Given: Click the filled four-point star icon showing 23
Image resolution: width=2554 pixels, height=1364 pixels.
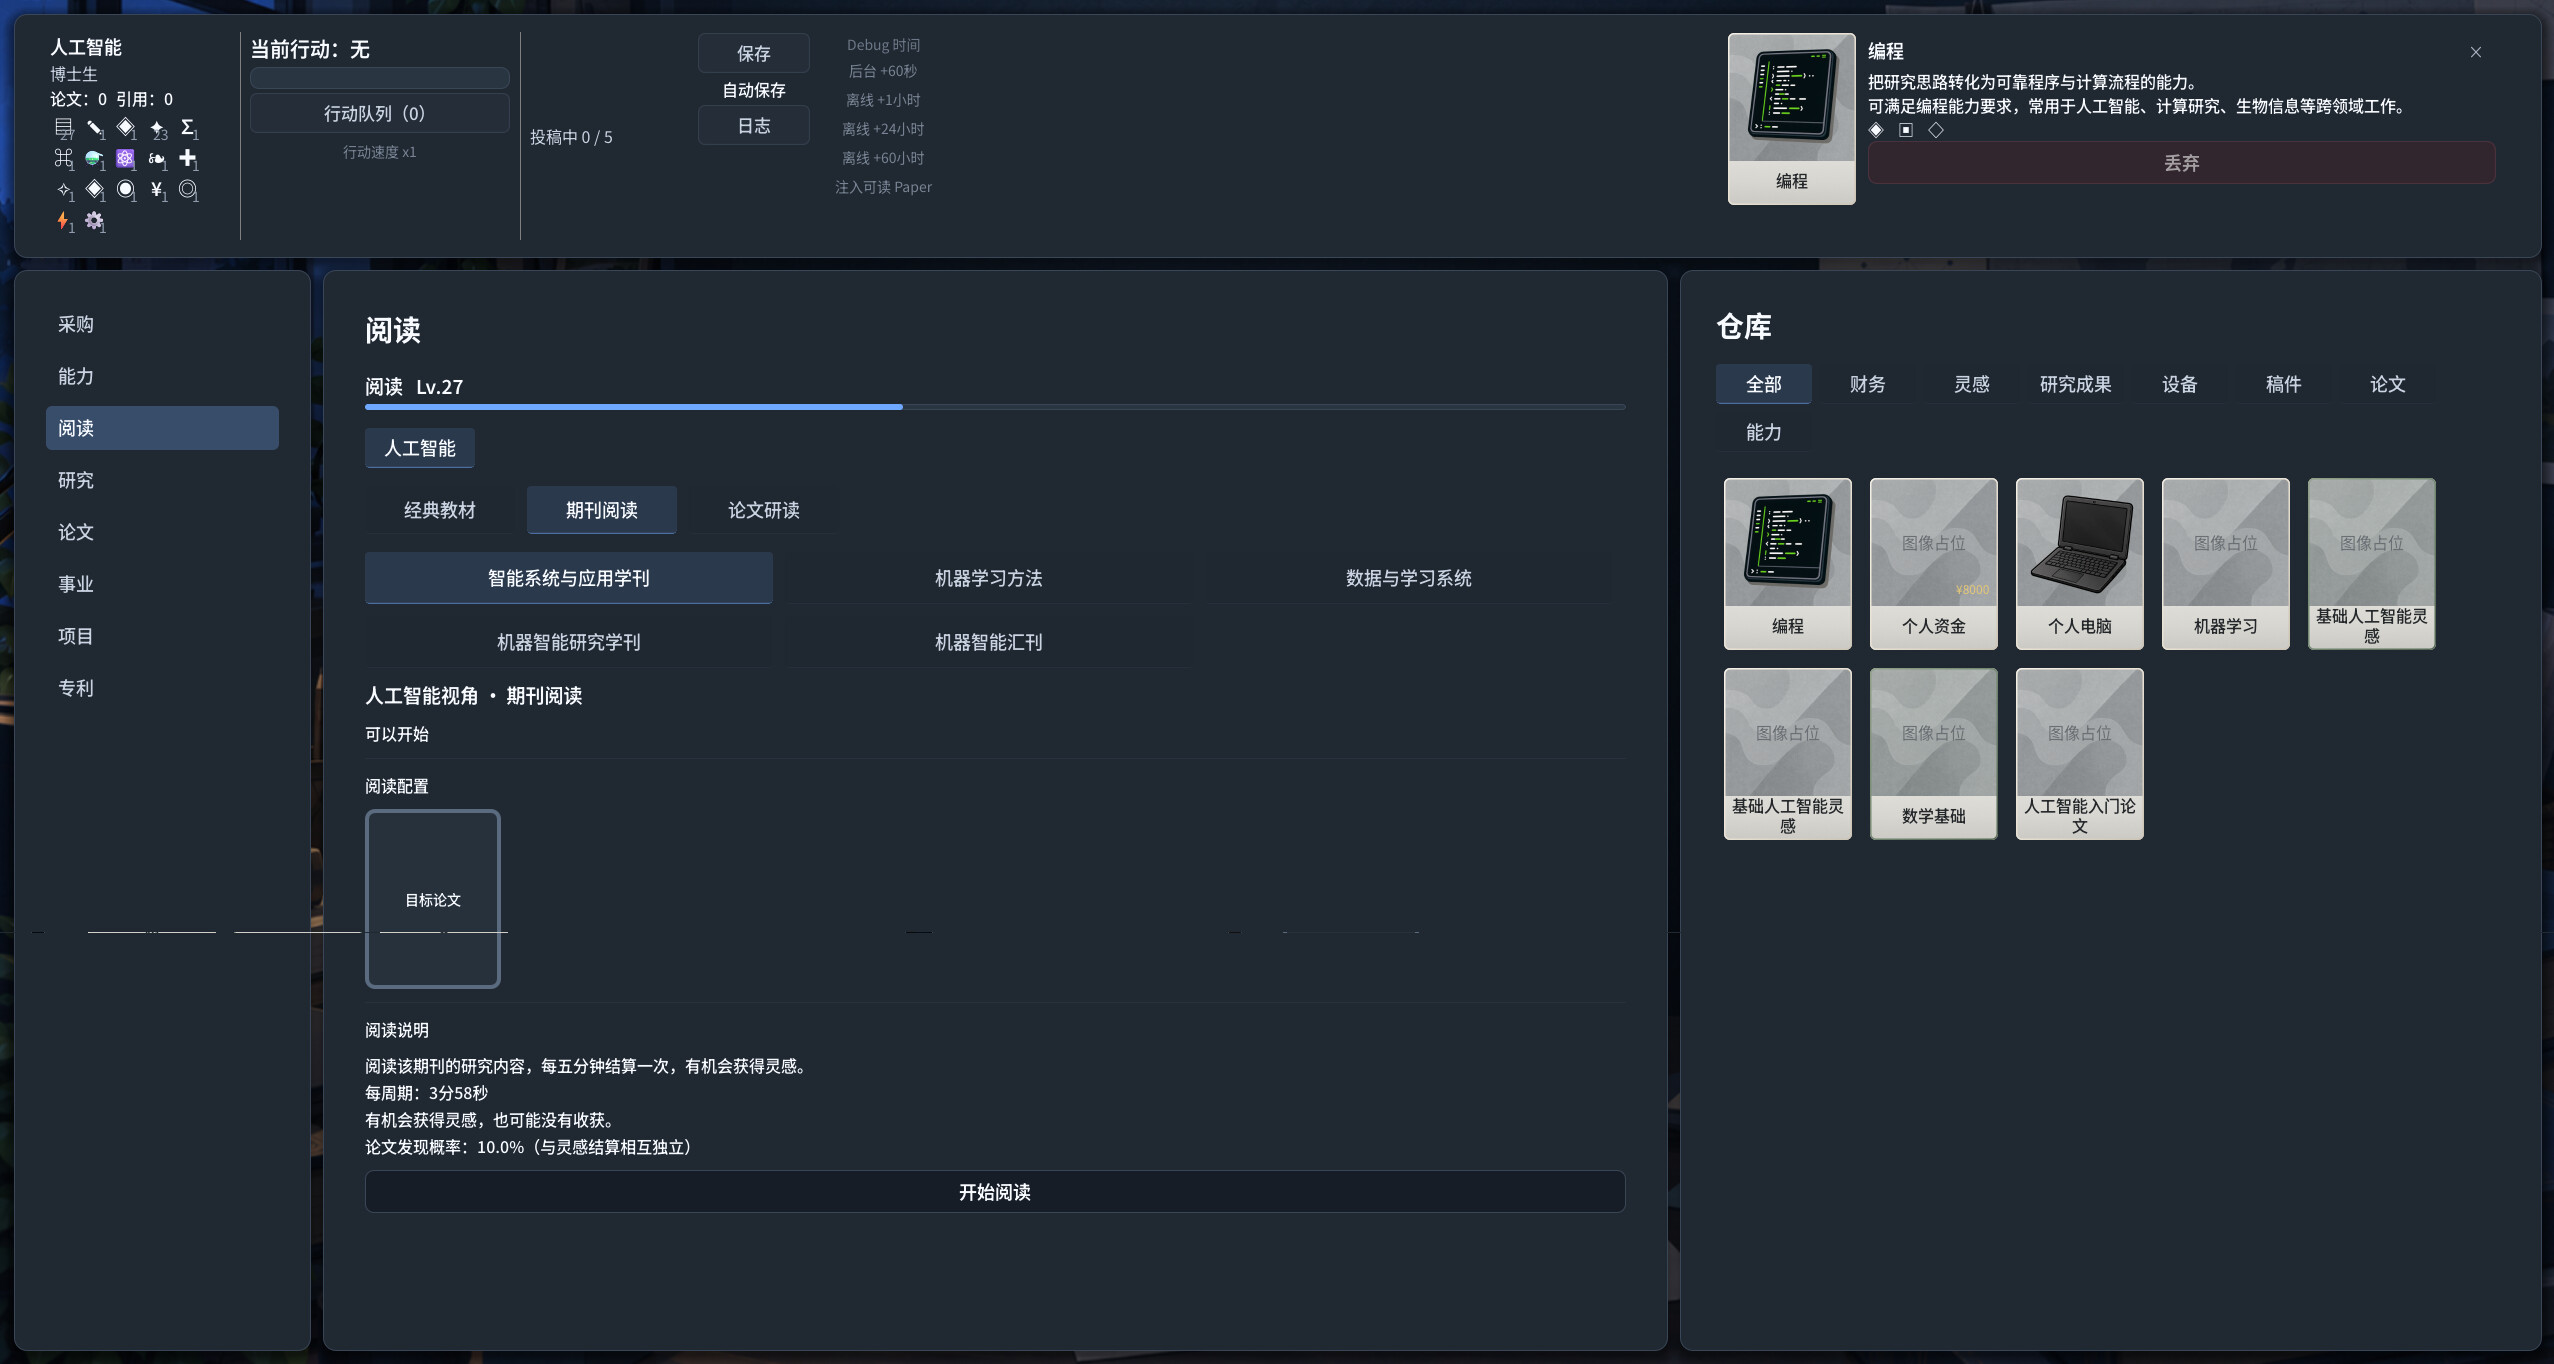Looking at the screenshot, I should click(x=157, y=128).
